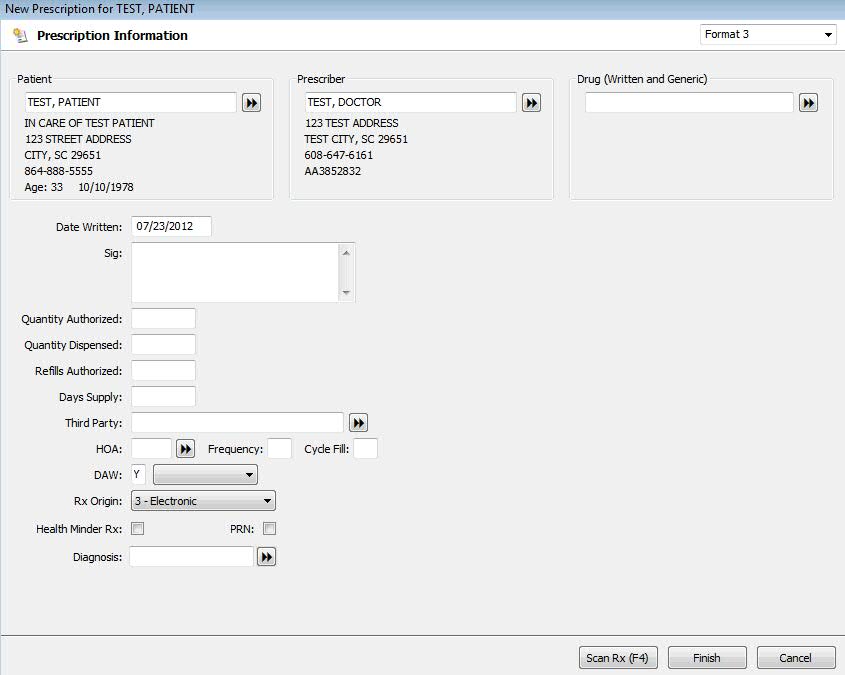The width and height of the screenshot is (845, 675).
Task: Cancel the new prescription
Action: (x=796, y=658)
